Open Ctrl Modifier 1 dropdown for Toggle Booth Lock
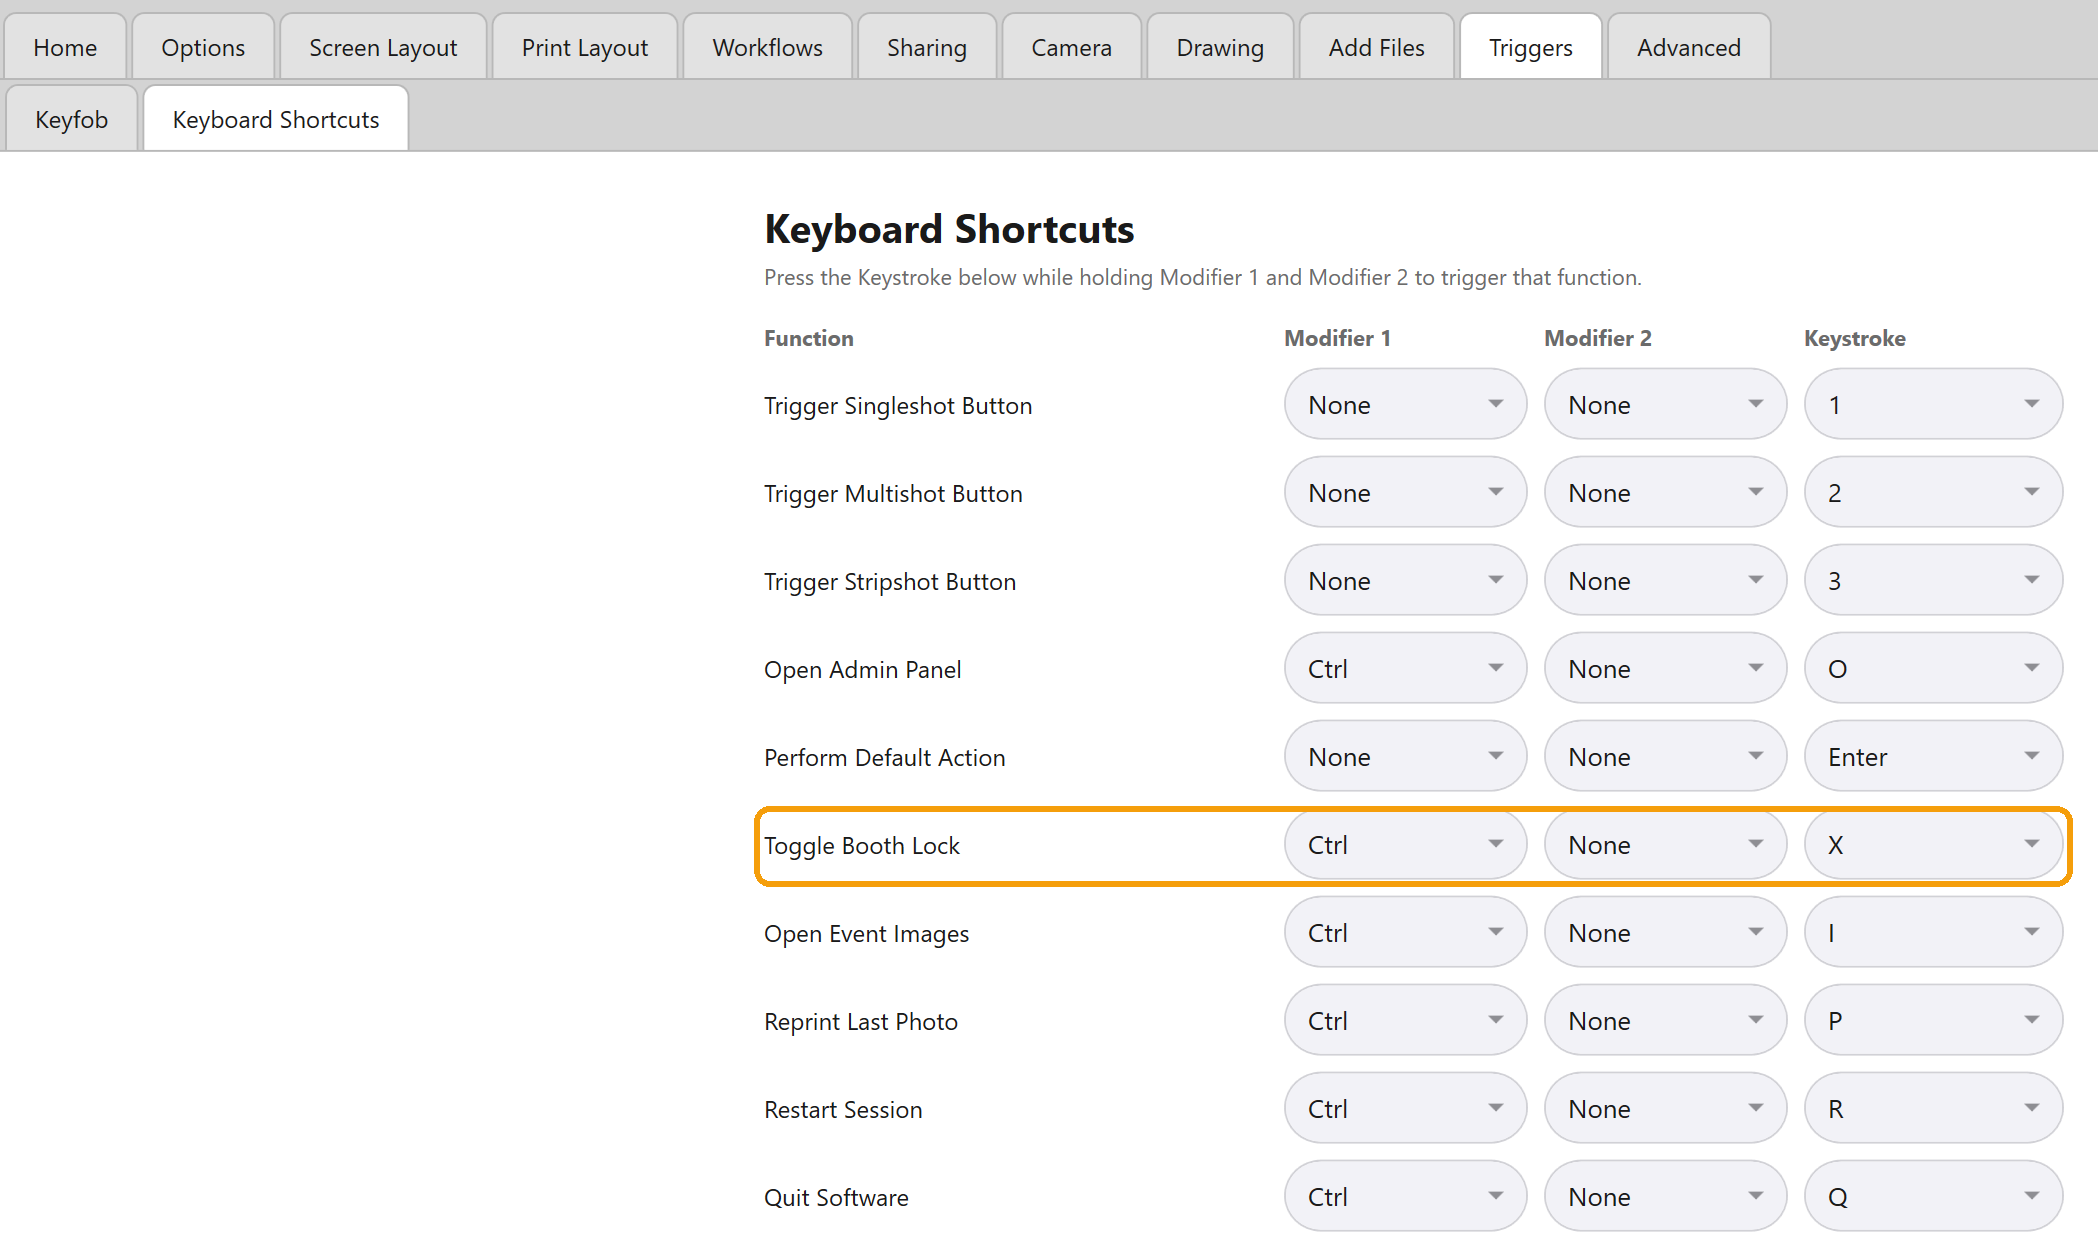The height and width of the screenshot is (1254, 2098). (1405, 844)
